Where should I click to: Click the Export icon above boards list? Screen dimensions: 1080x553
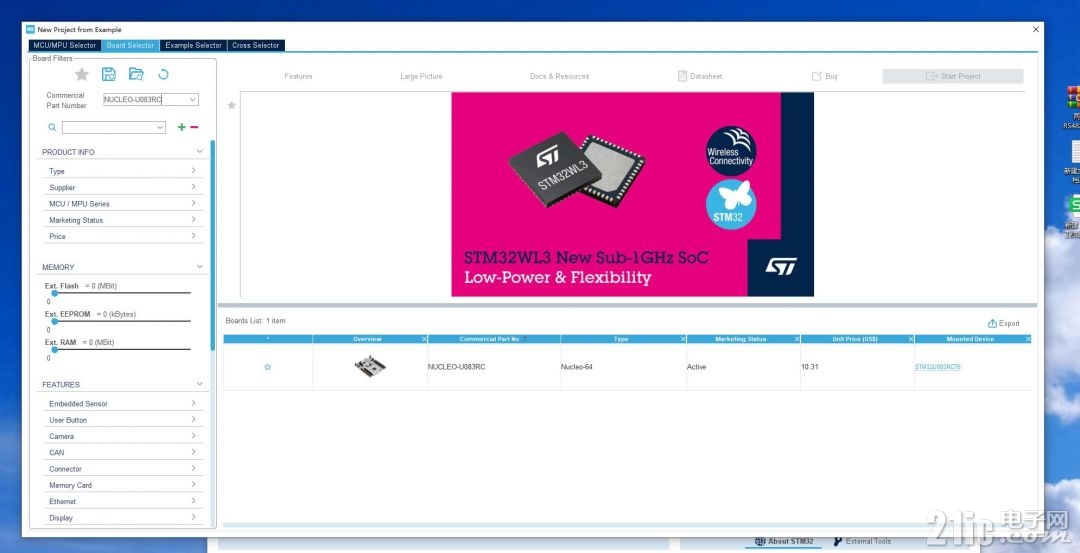click(993, 323)
